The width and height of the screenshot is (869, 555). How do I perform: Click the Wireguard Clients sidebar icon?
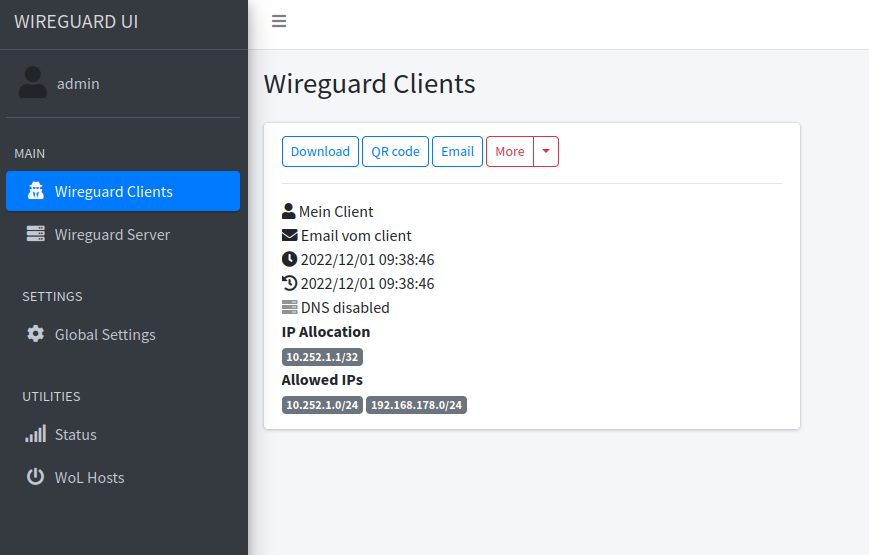coord(36,191)
